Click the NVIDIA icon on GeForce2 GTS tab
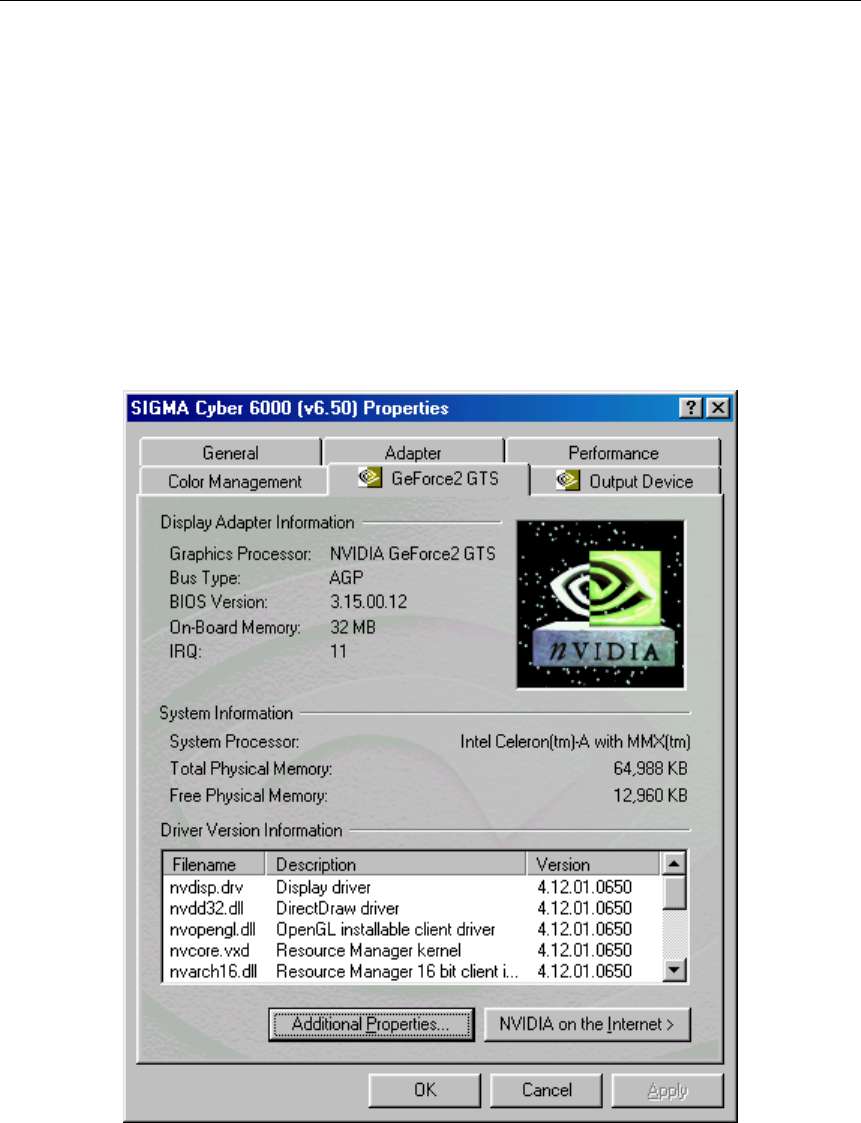Viewport: 861px width, 1123px height. [x=370, y=477]
